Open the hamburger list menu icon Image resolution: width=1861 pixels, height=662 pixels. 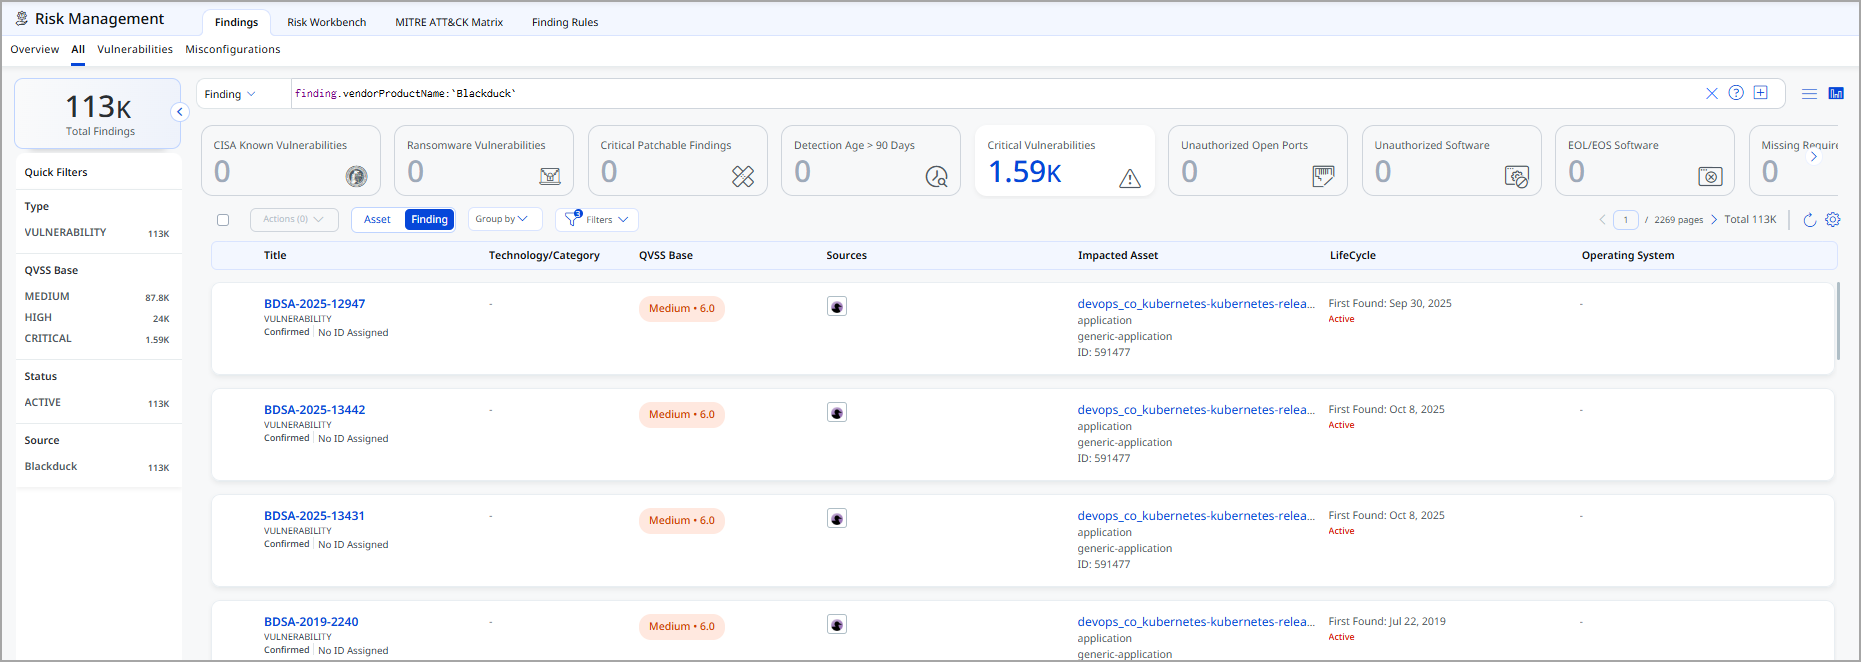1809,93
